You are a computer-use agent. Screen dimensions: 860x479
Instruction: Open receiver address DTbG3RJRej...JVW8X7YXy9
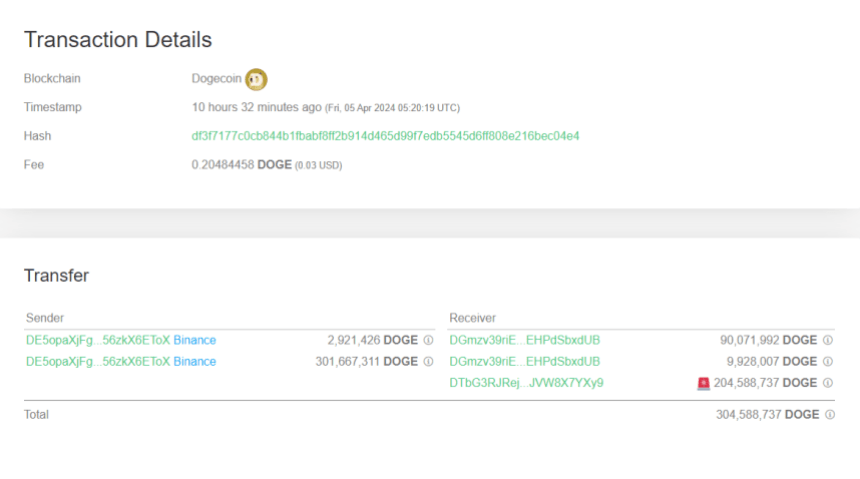point(526,383)
